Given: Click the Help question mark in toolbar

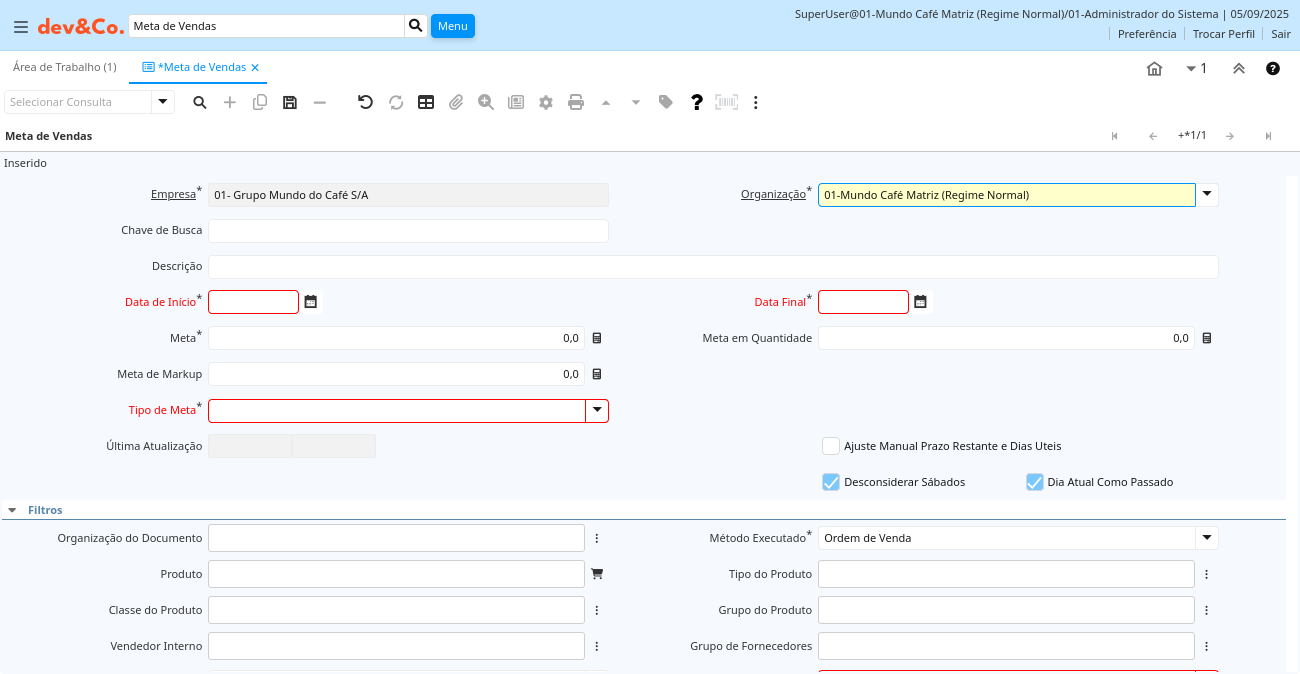Looking at the screenshot, I should [x=697, y=102].
